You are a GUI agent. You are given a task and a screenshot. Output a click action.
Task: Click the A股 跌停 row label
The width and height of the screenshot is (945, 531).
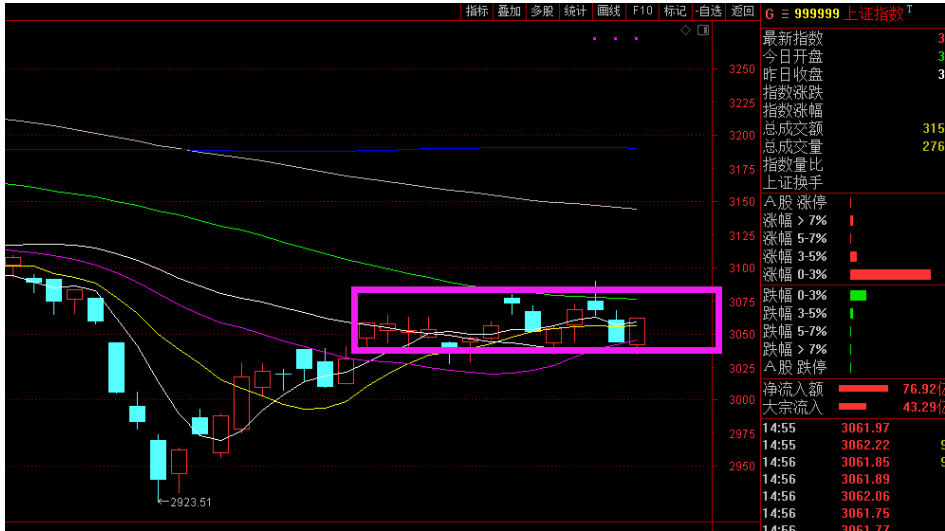(x=795, y=367)
